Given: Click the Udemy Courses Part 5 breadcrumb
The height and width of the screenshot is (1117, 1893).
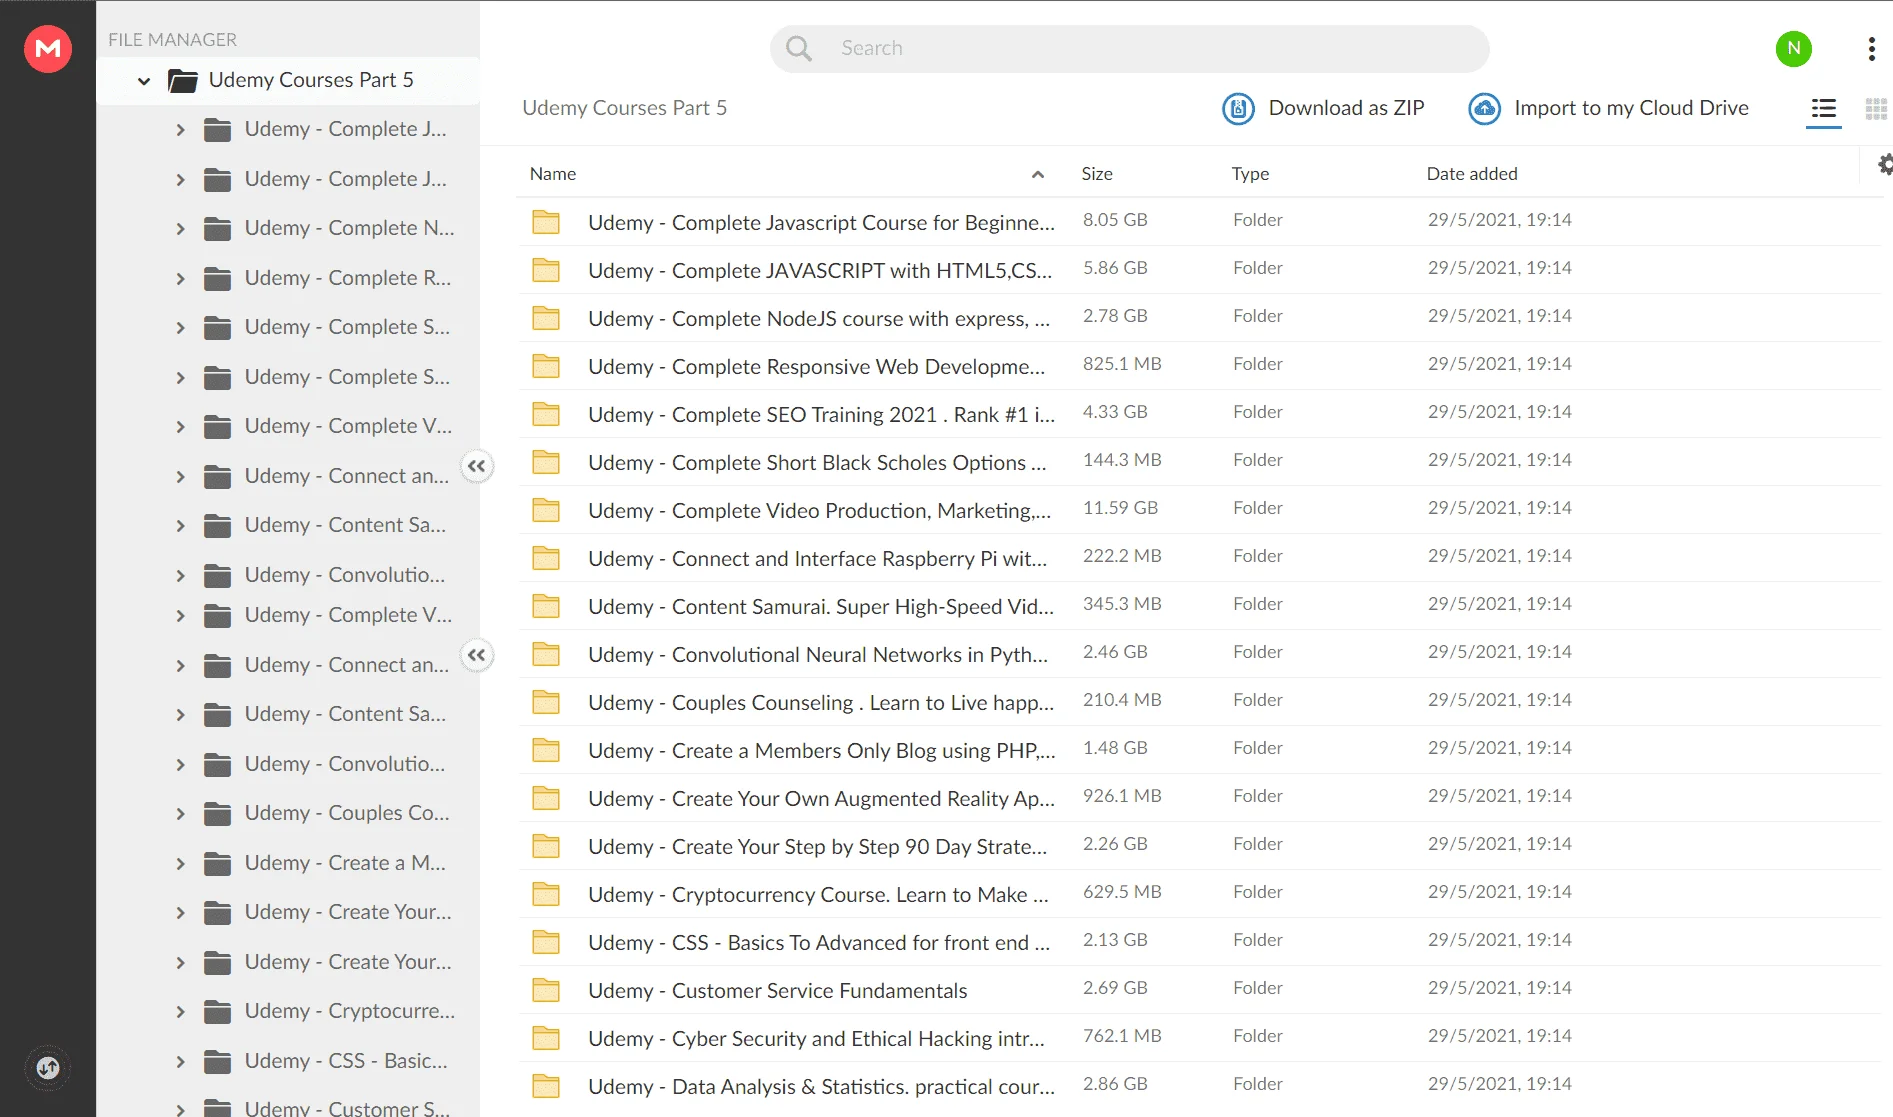Looking at the screenshot, I should click(x=624, y=108).
